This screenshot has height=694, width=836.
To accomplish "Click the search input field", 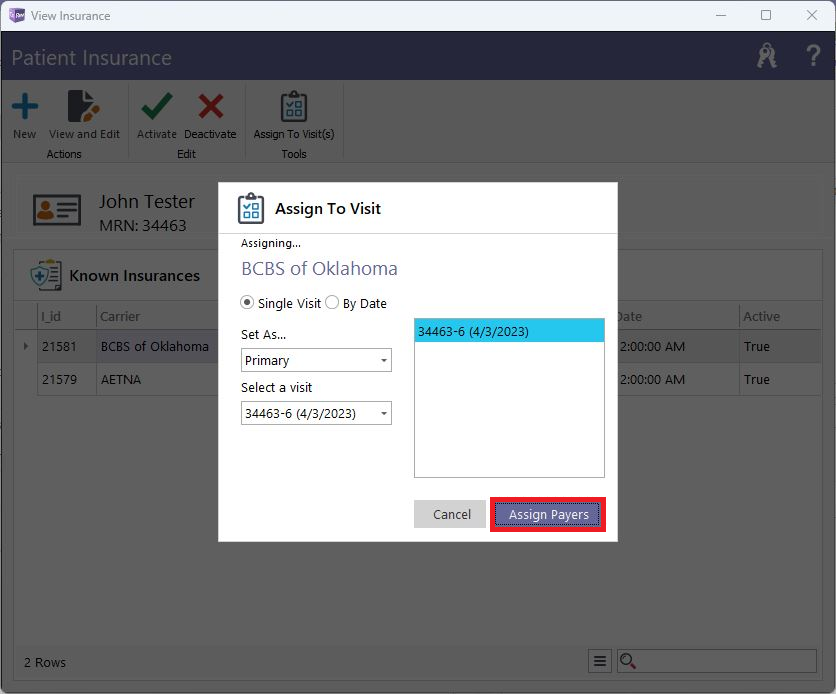I will click(717, 661).
